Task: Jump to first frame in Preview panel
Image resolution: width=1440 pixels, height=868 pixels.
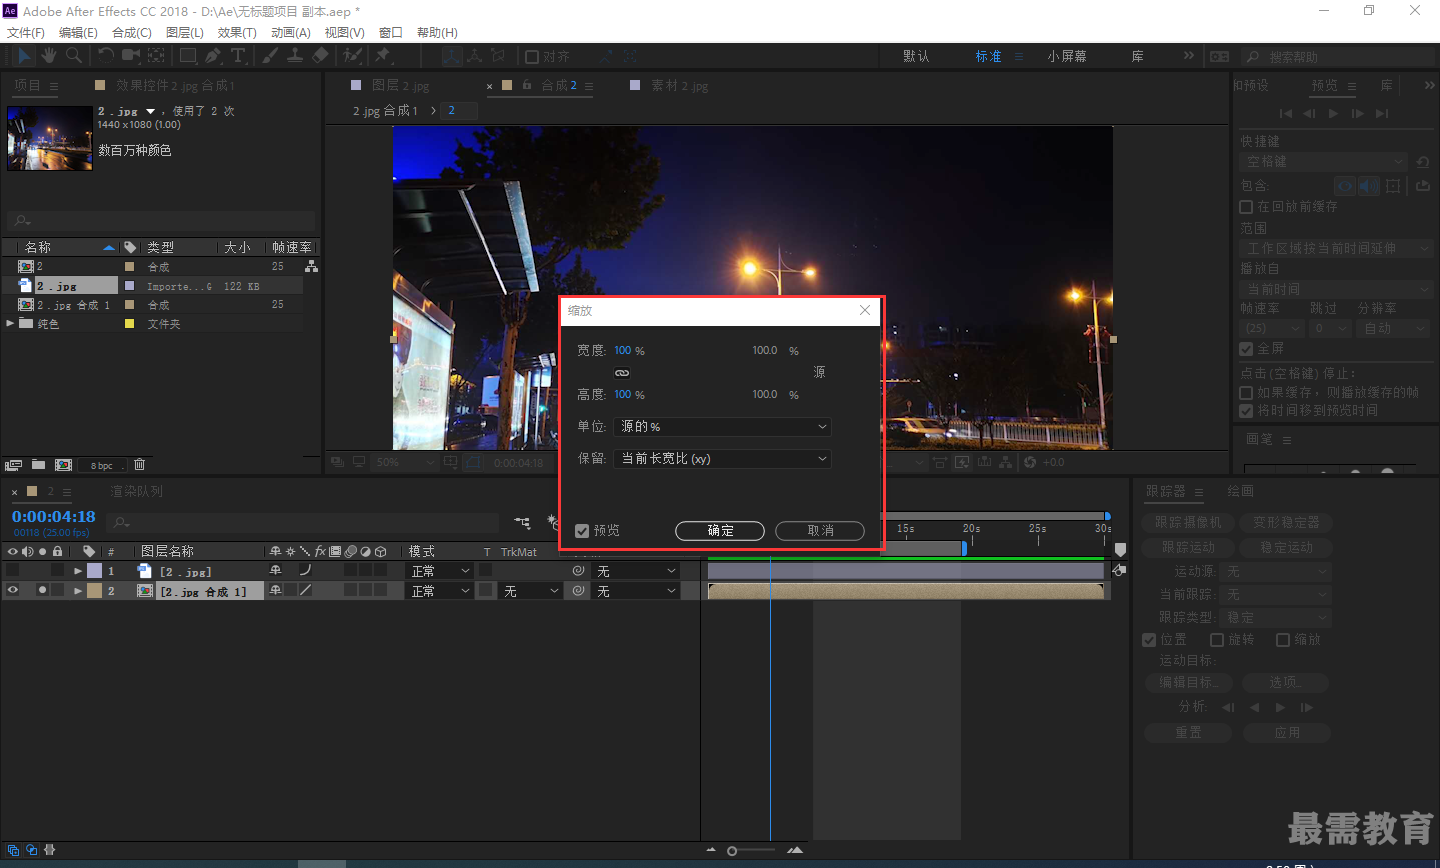Action: point(1286,114)
